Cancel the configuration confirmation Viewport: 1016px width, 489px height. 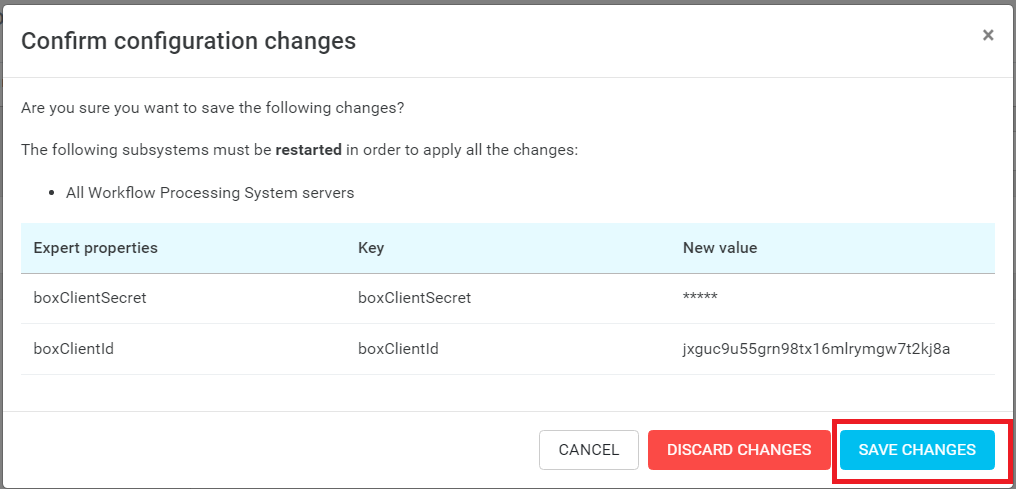click(589, 450)
